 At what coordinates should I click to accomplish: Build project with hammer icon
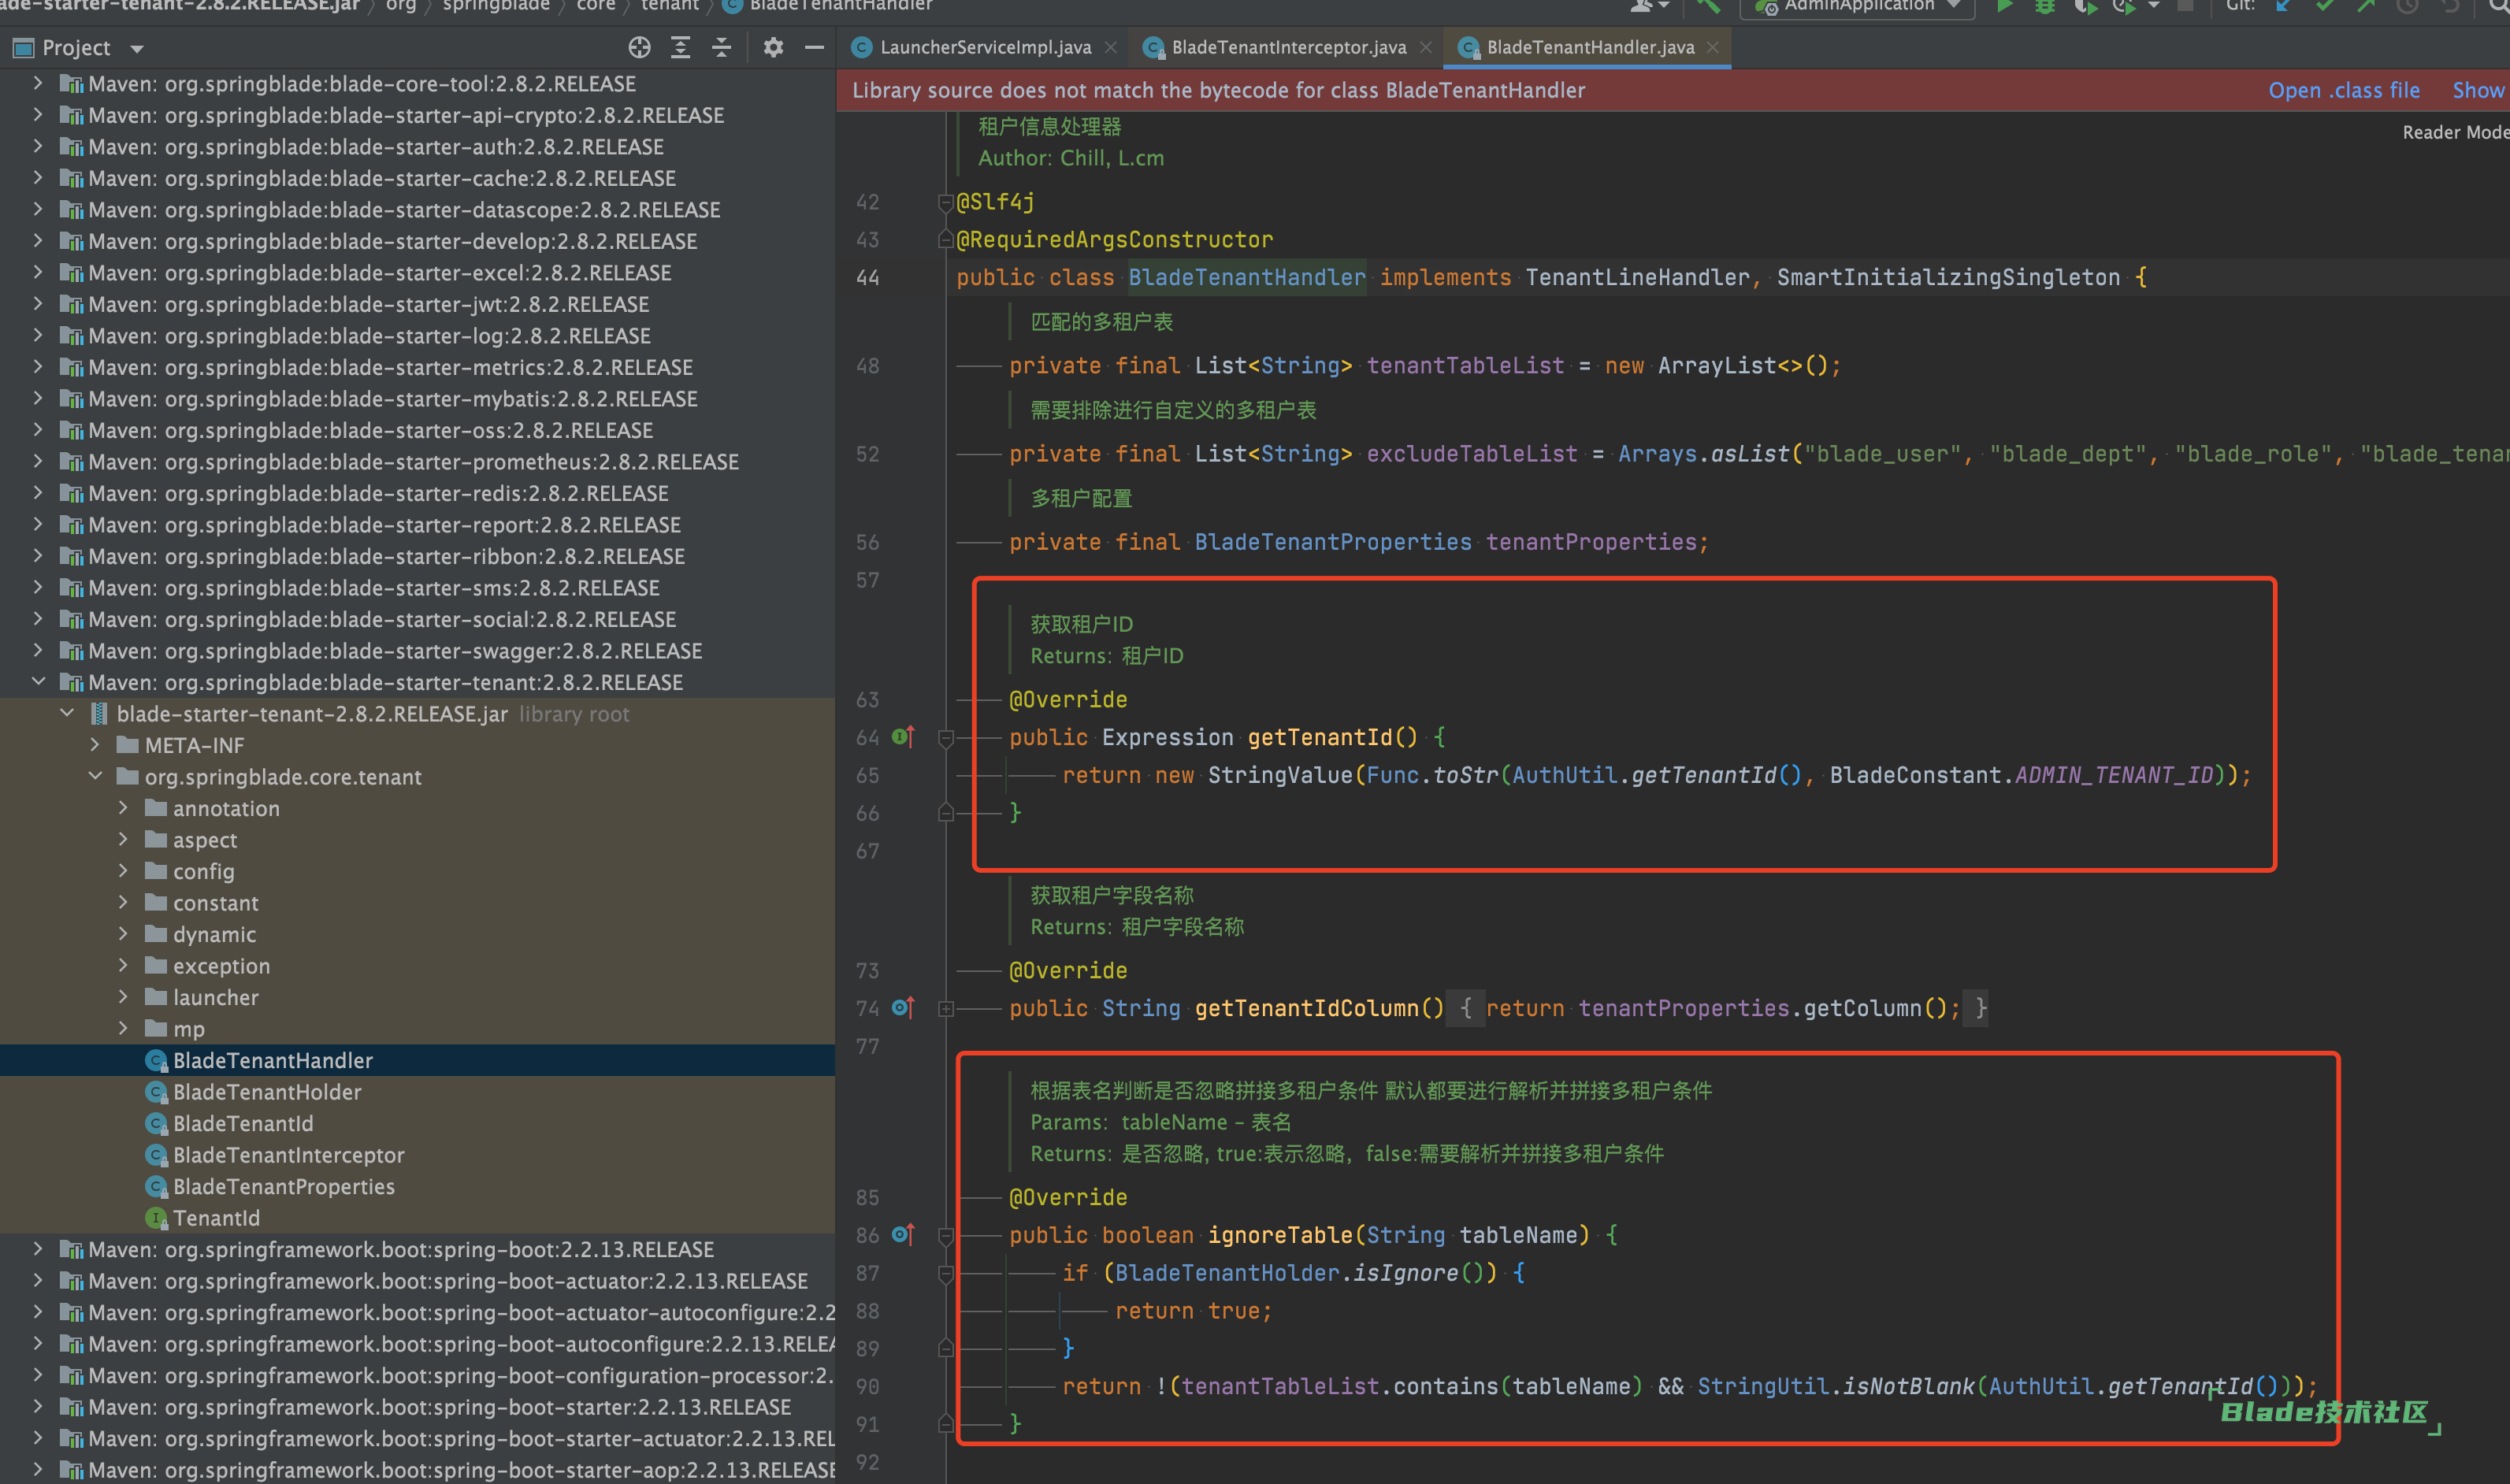pos(1708,6)
